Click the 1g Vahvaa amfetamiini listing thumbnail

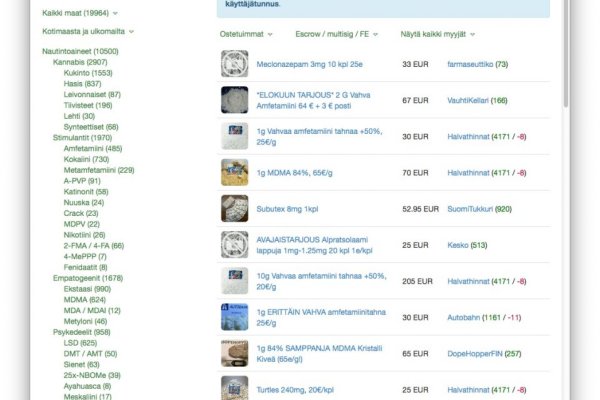[235, 136]
